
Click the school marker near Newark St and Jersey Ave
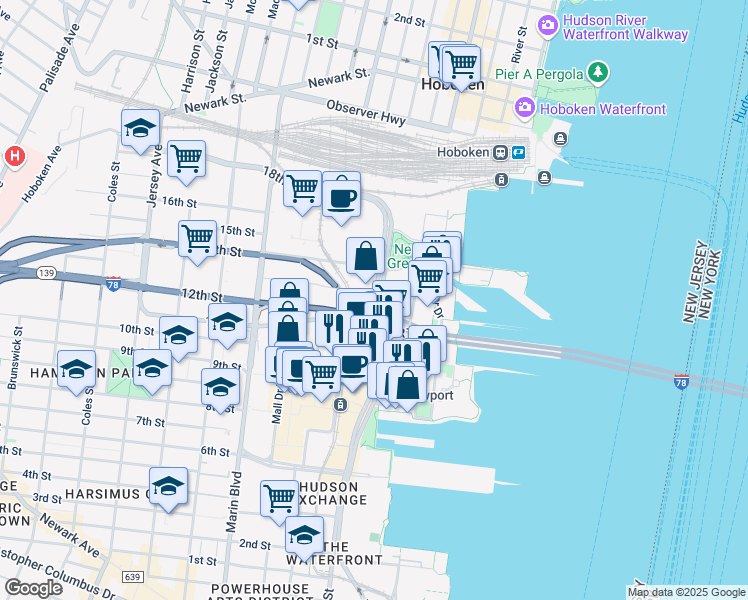(140, 131)
